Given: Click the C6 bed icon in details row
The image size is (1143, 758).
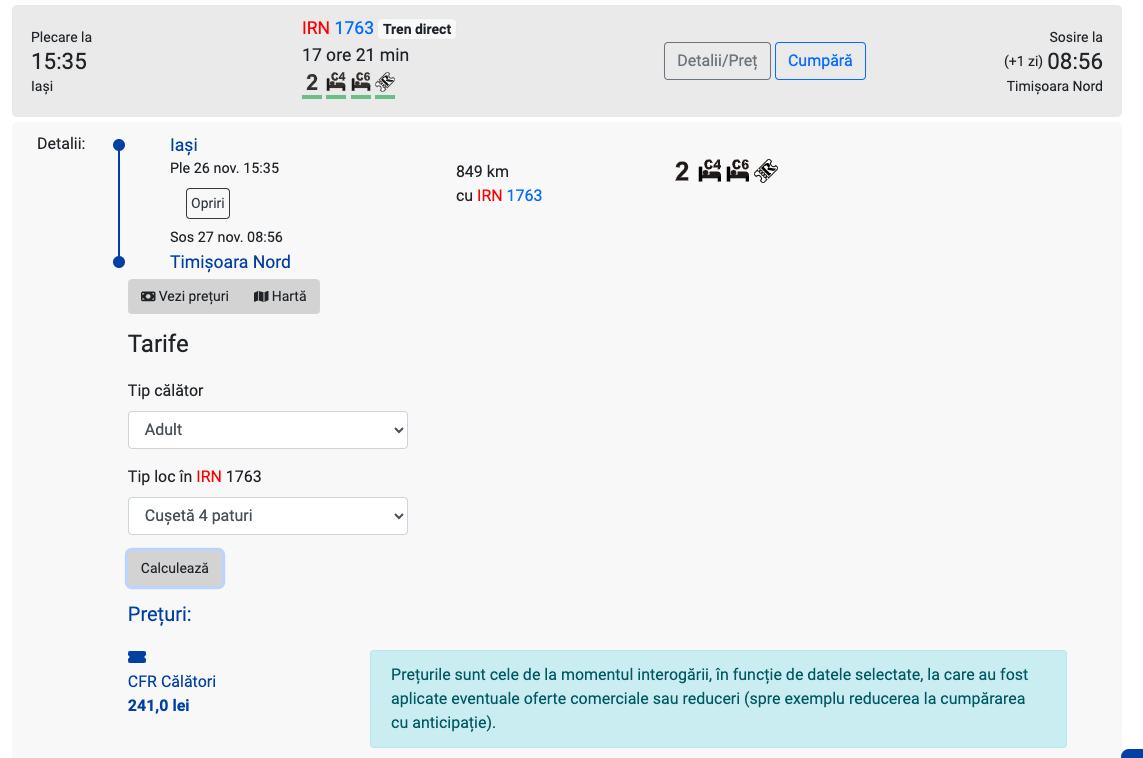Looking at the screenshot, I should click(738, 171).
